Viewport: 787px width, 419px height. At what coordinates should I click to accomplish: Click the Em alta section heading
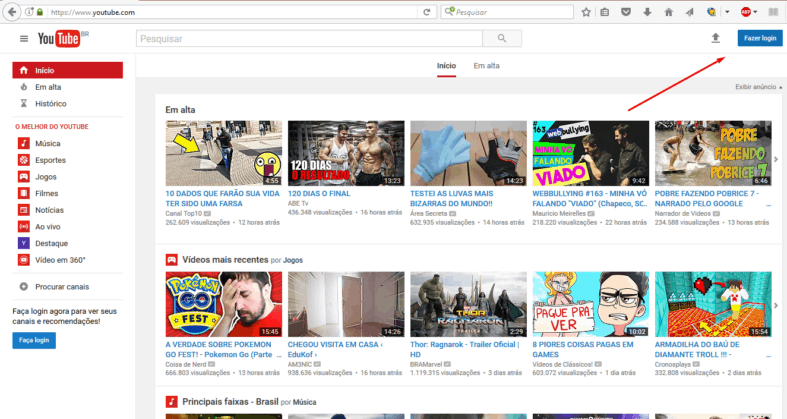pos(180,109)
